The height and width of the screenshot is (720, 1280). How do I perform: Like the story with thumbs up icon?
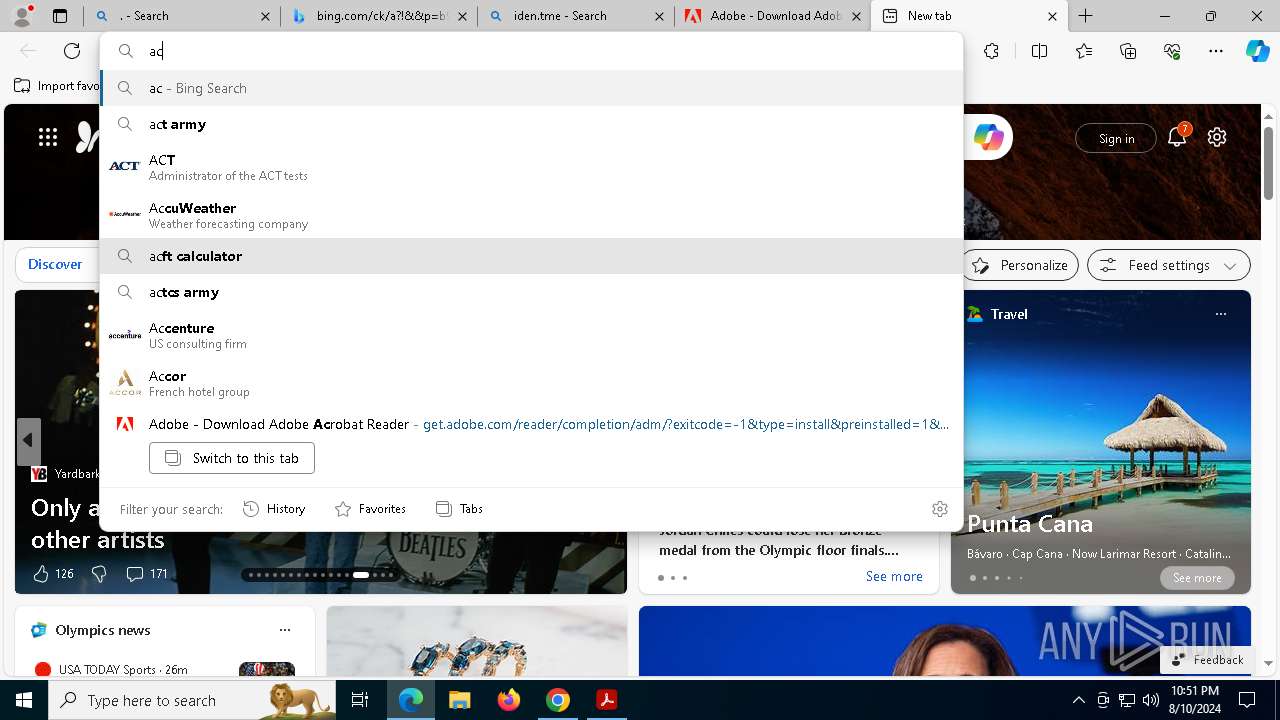(x=41, y=574)
